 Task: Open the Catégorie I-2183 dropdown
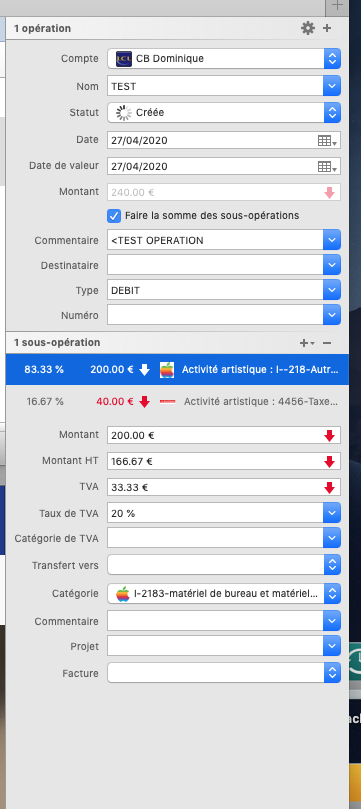tap(333, 593)
